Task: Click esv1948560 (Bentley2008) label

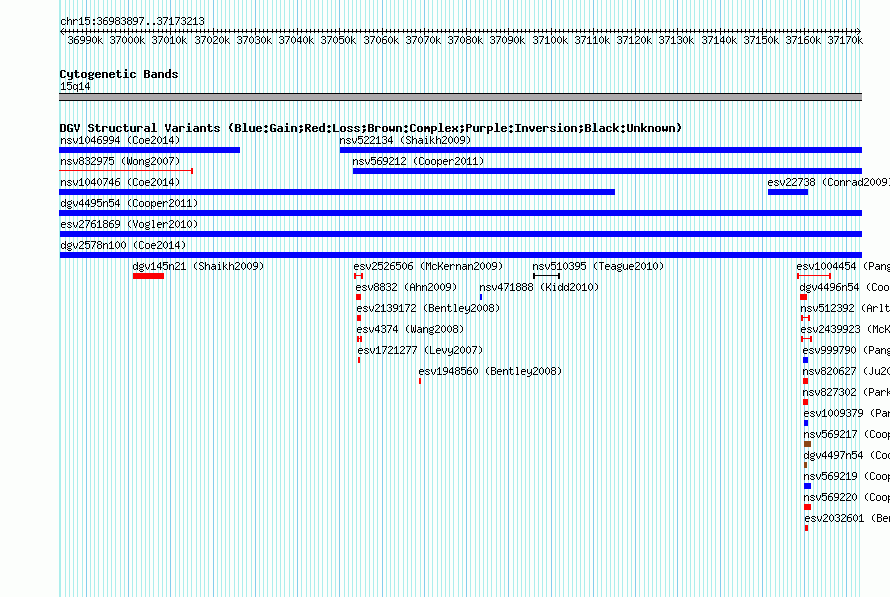Action: (490, 371)
